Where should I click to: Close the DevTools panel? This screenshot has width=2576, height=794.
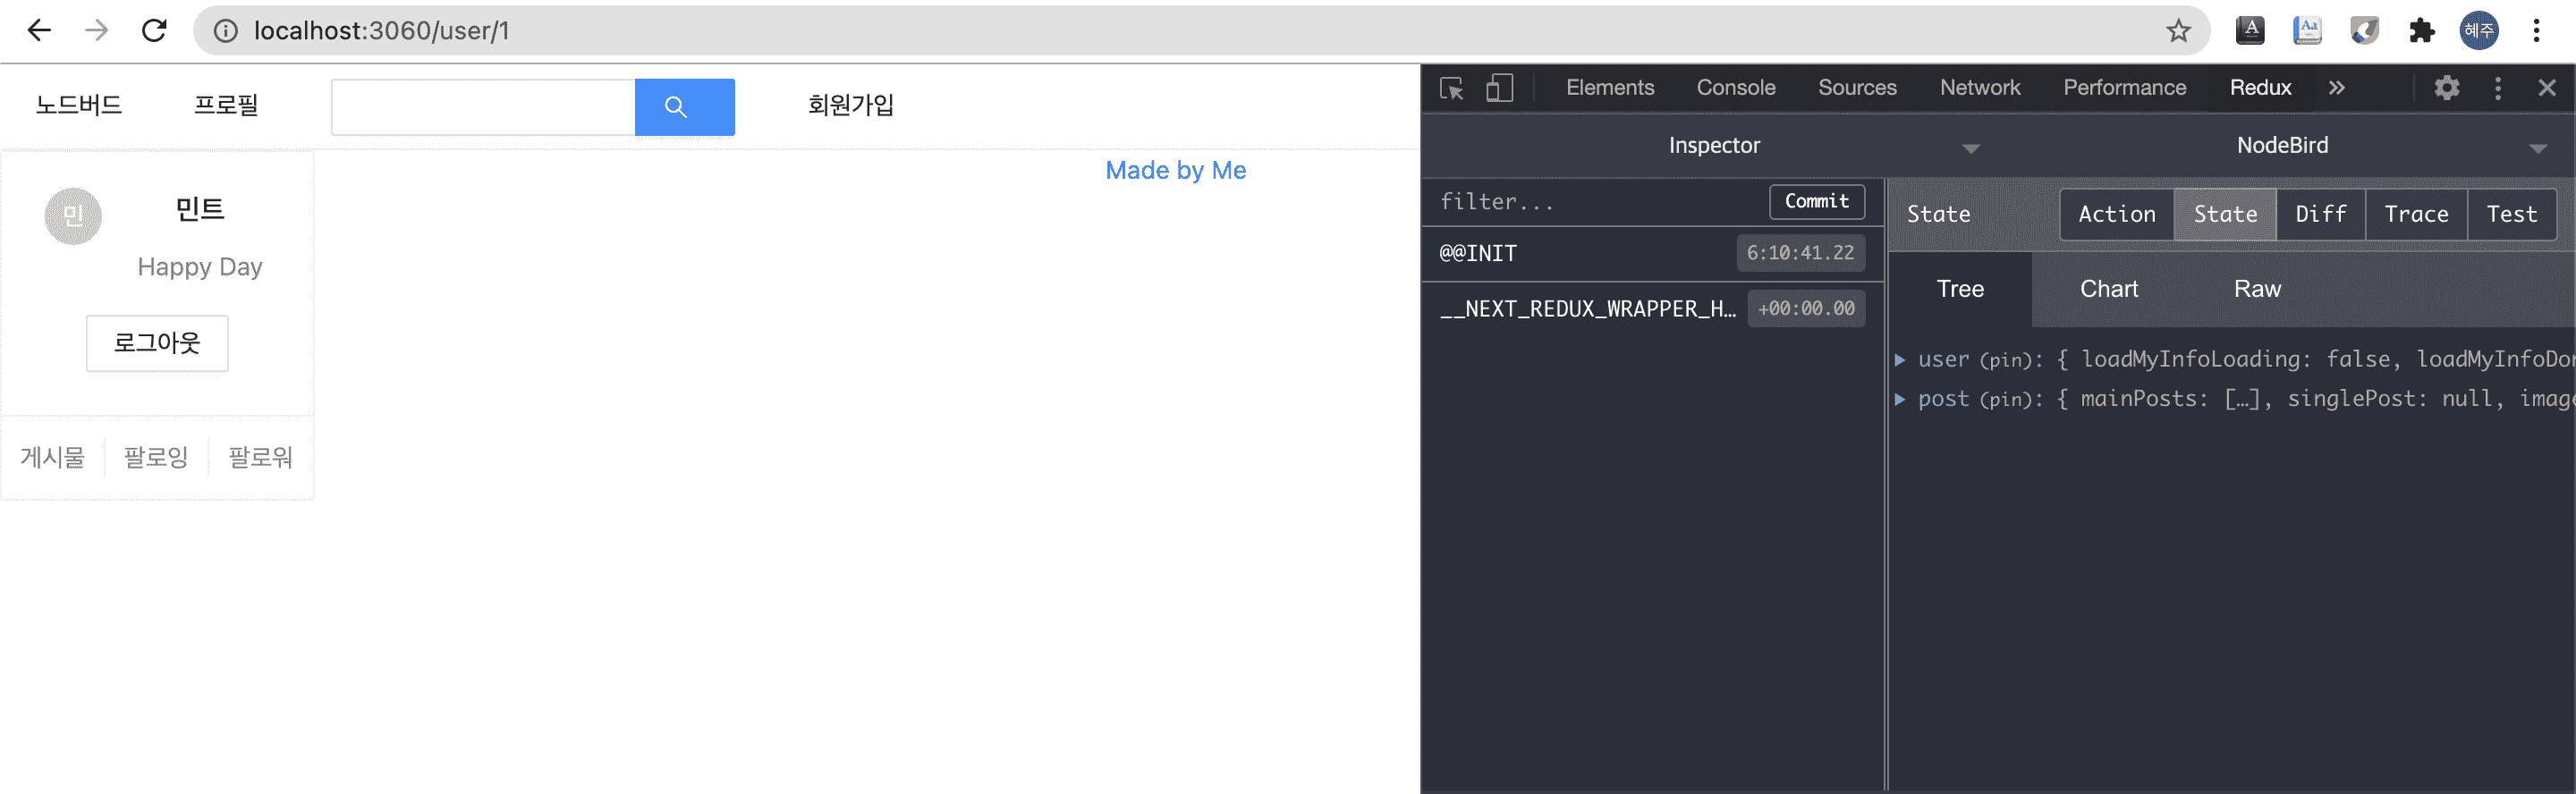[2547, 88]
